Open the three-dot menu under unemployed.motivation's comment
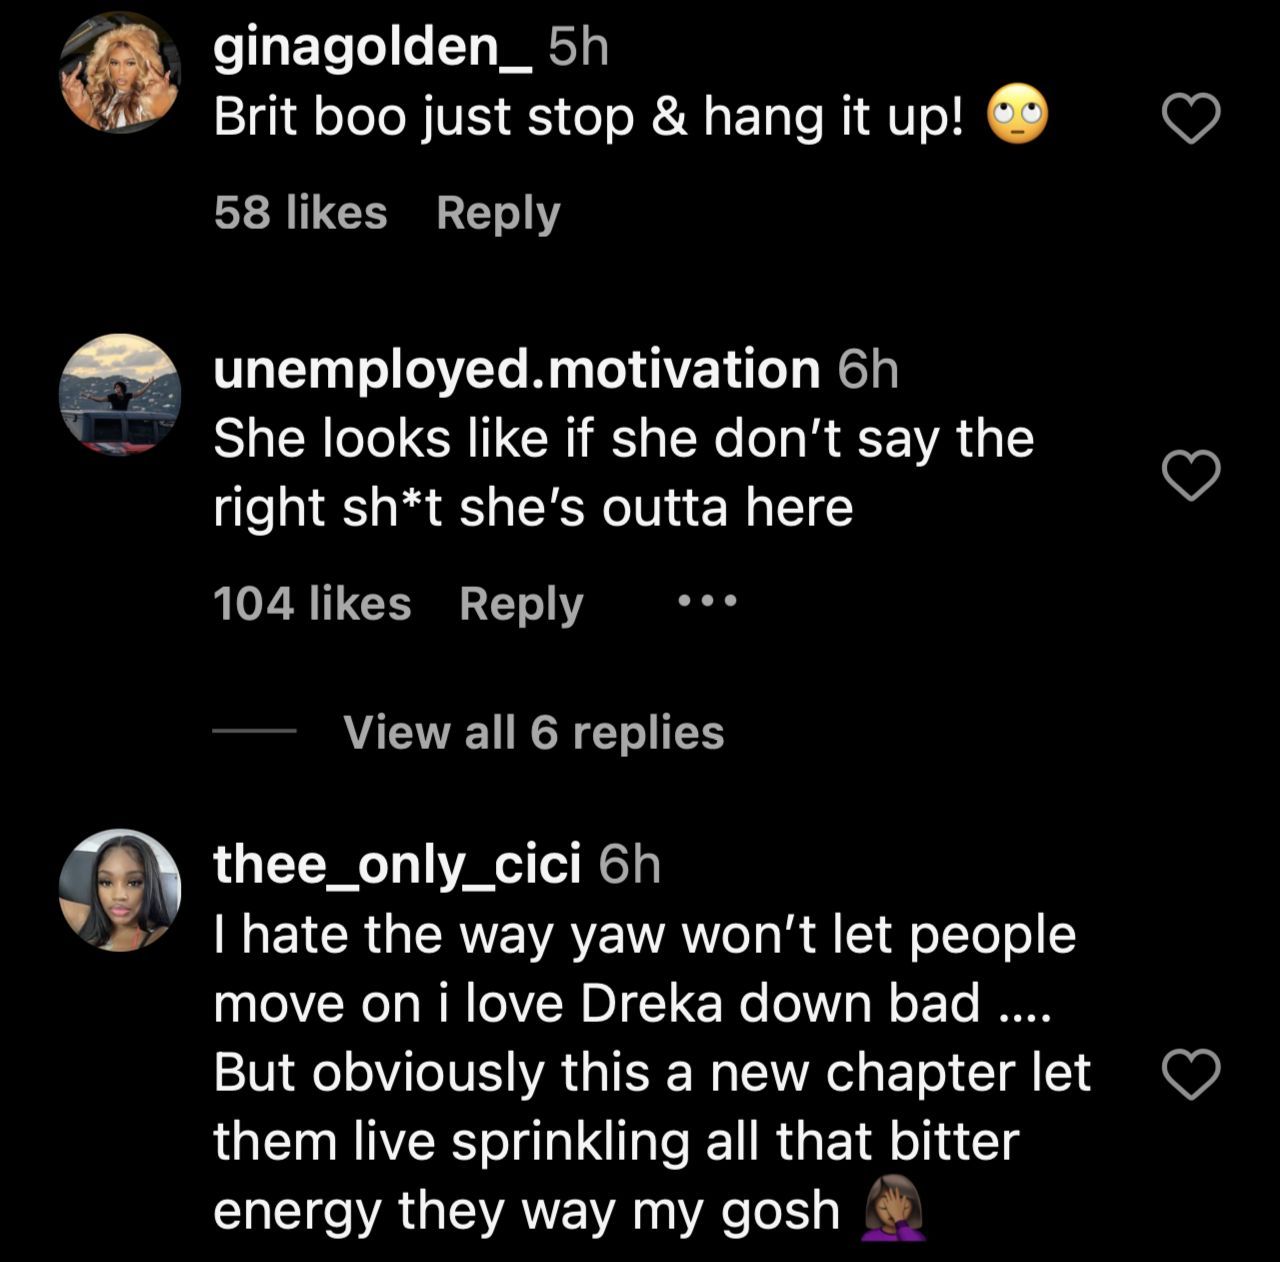This screenshot has width=1280, height=1262. (x=707, y=602)
